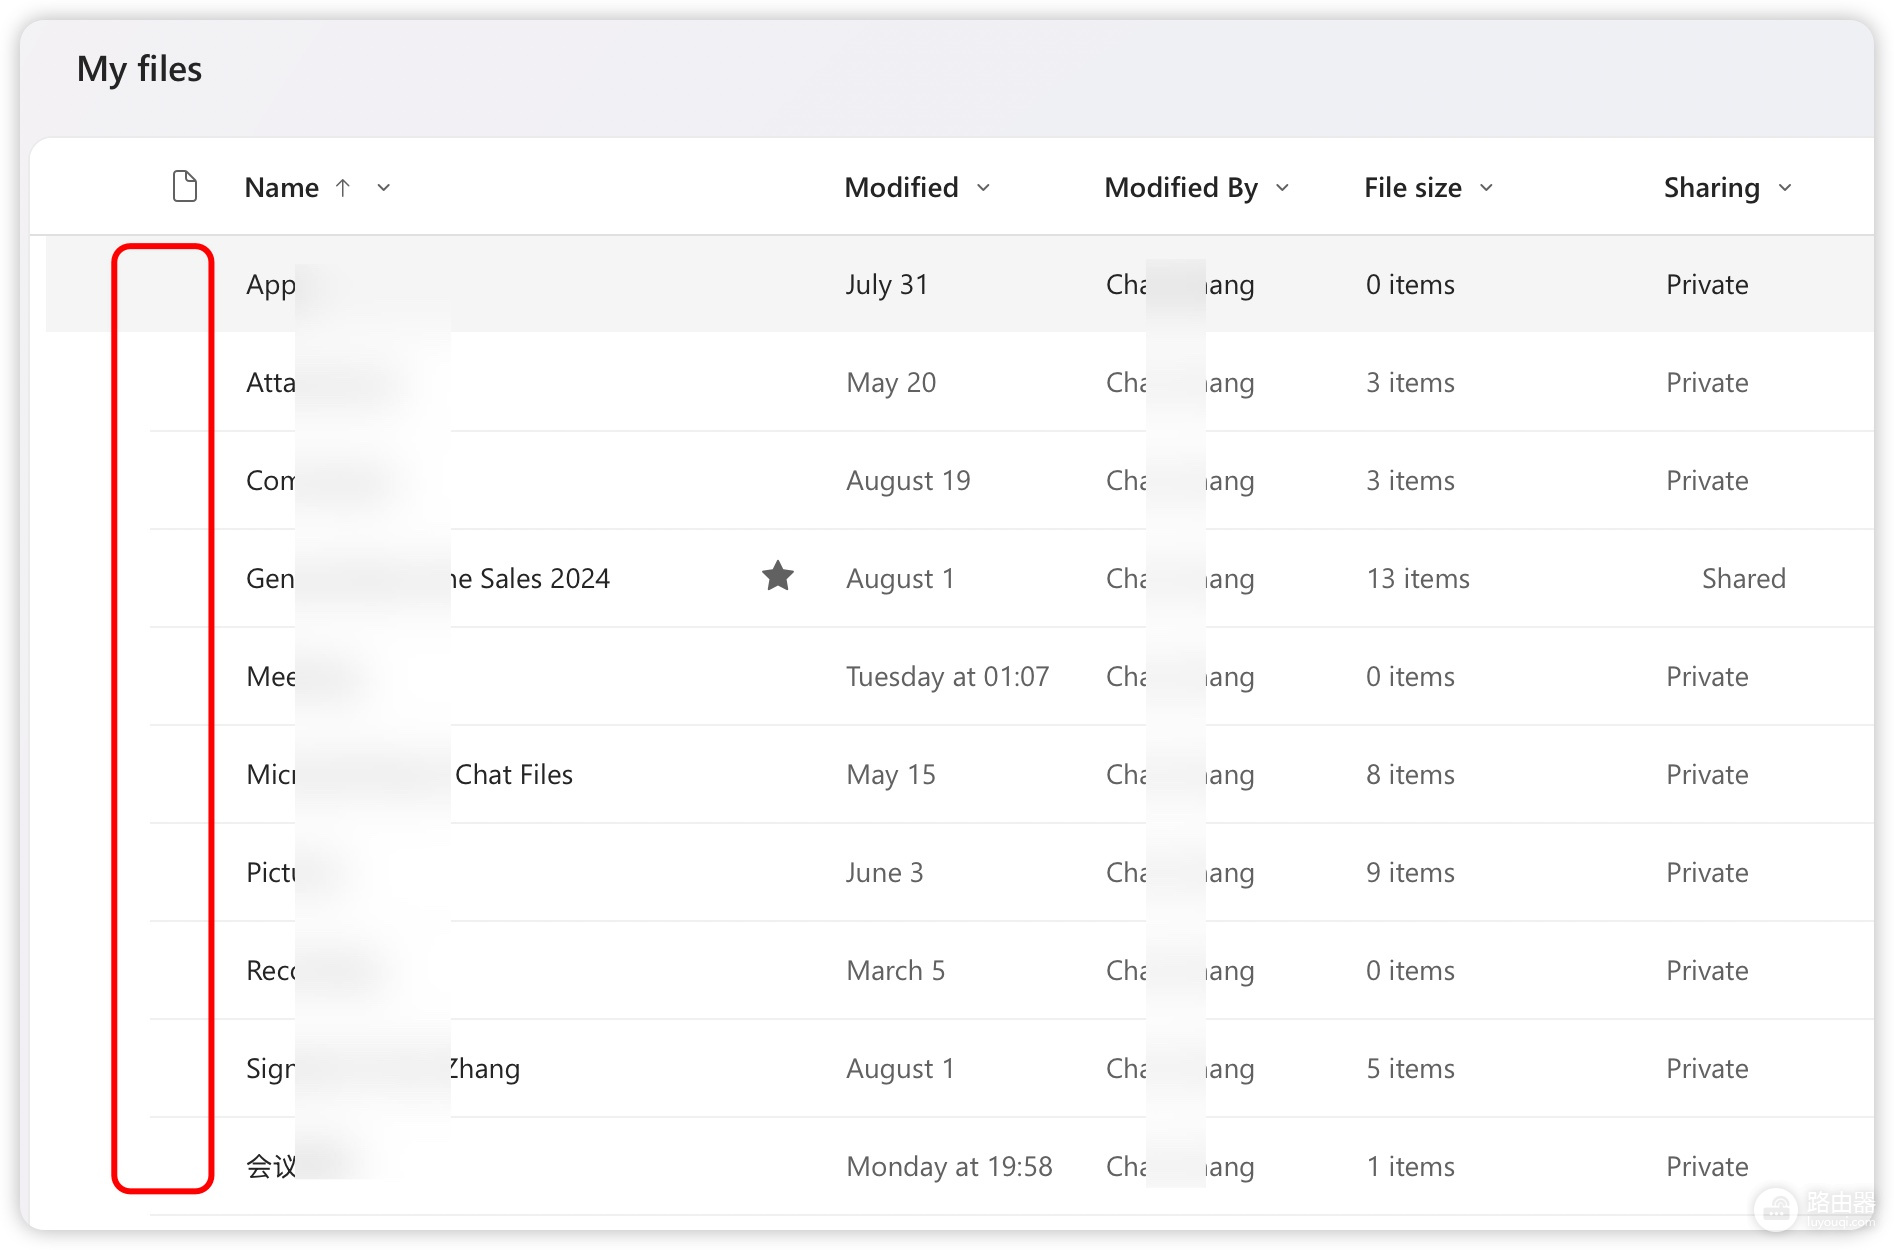Expand the Modified By column options chevron

coord(1282,188)
